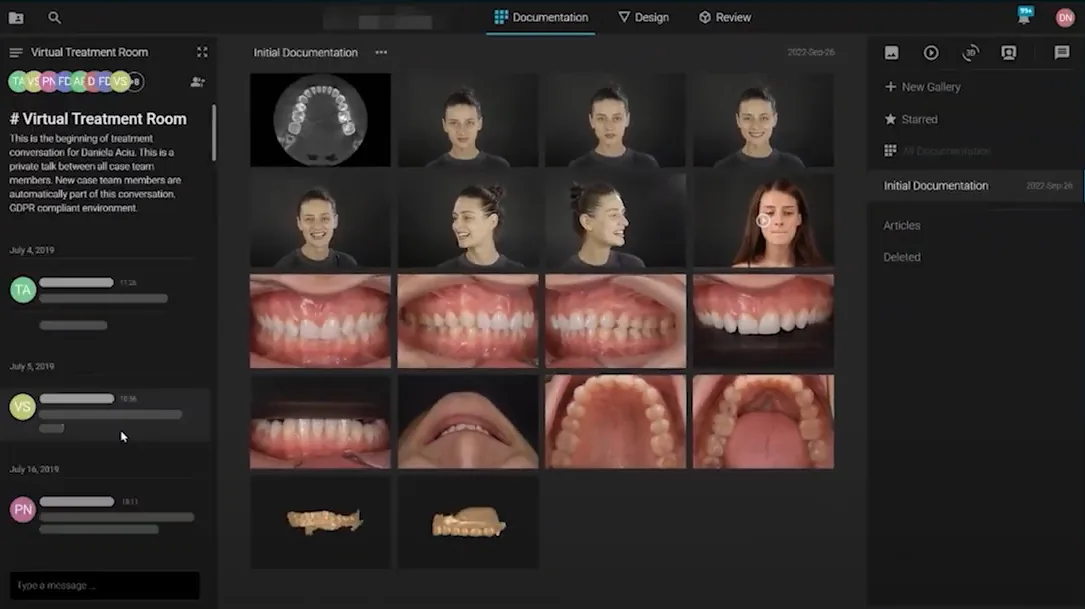
Task: Switch to the Design tab
Action: coord(644,17)
